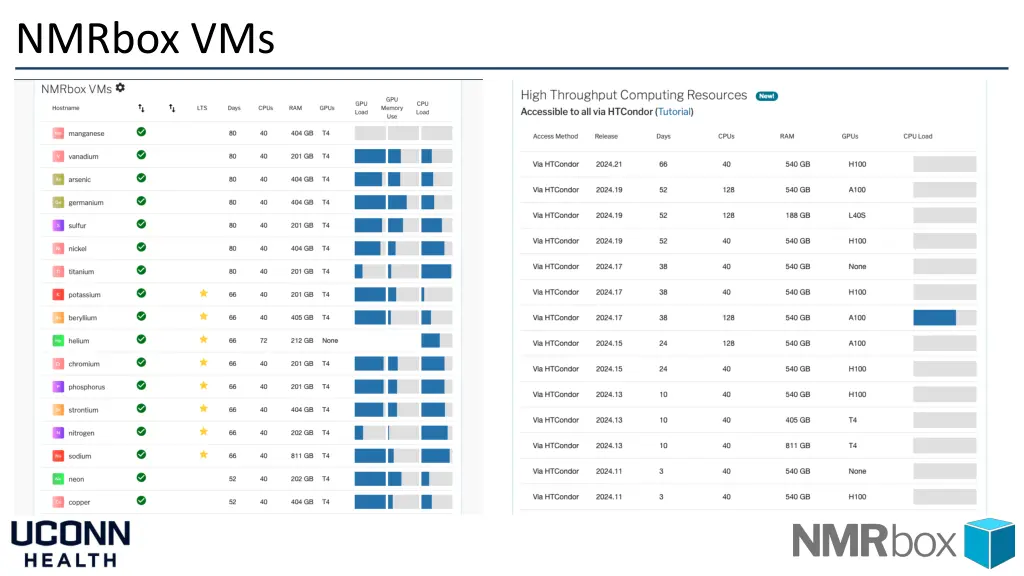Click the release value 2024.21

tap(609, 165)
